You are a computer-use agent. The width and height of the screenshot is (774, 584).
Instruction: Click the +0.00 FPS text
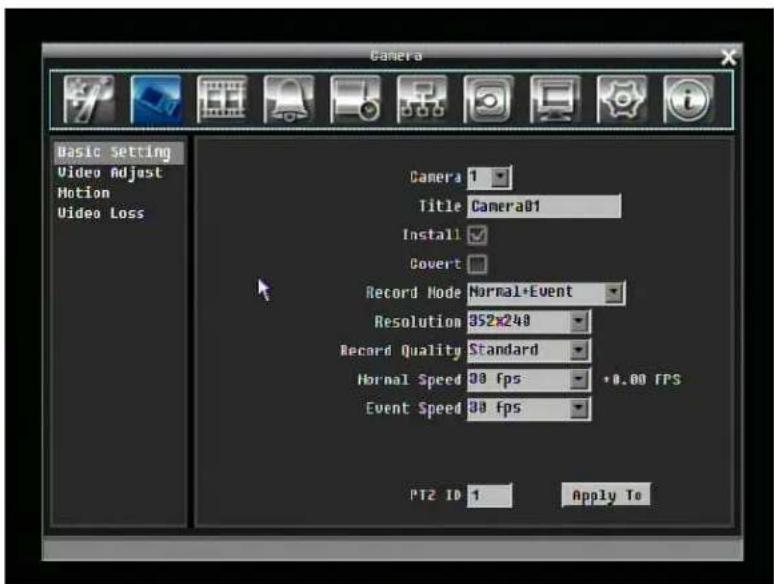pos(642,380)
